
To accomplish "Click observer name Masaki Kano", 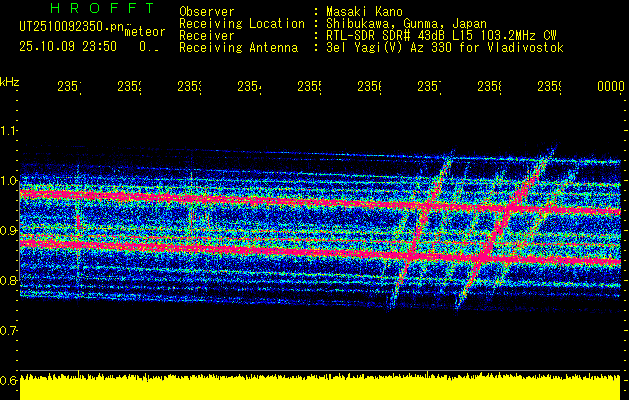I will [364, 12].
